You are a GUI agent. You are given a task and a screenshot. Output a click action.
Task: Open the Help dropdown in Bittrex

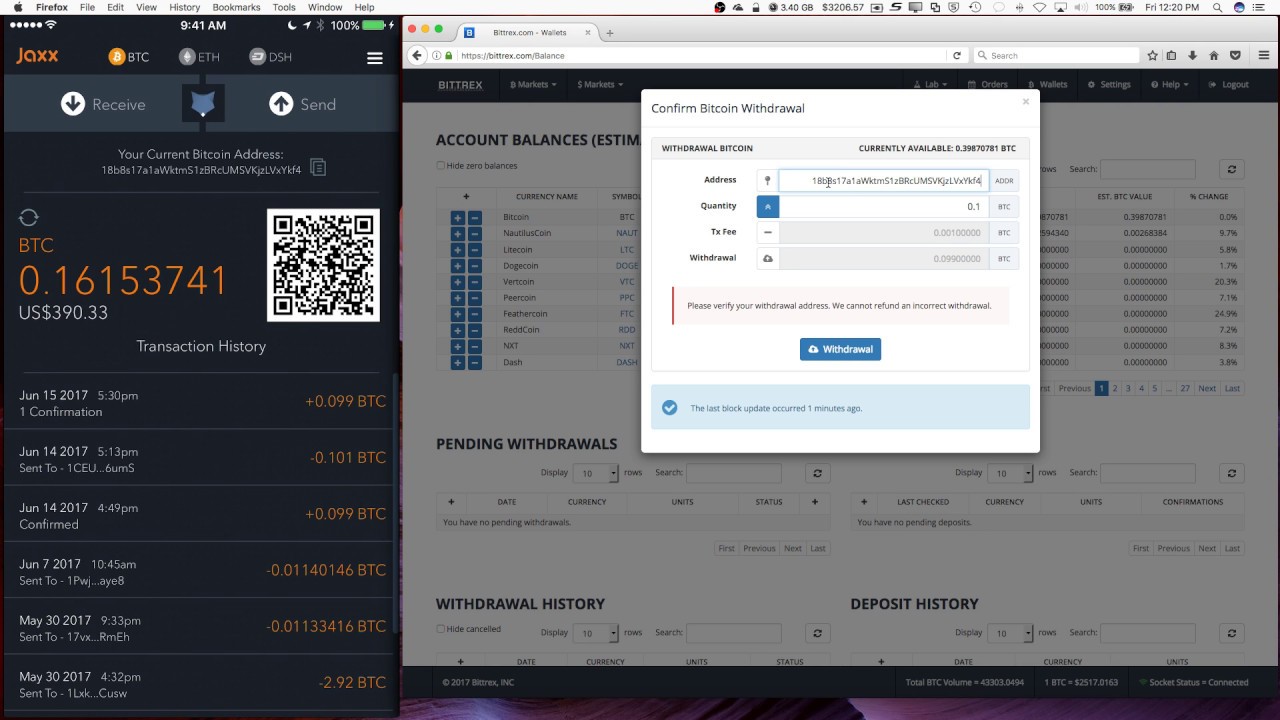click(1168, 84)
